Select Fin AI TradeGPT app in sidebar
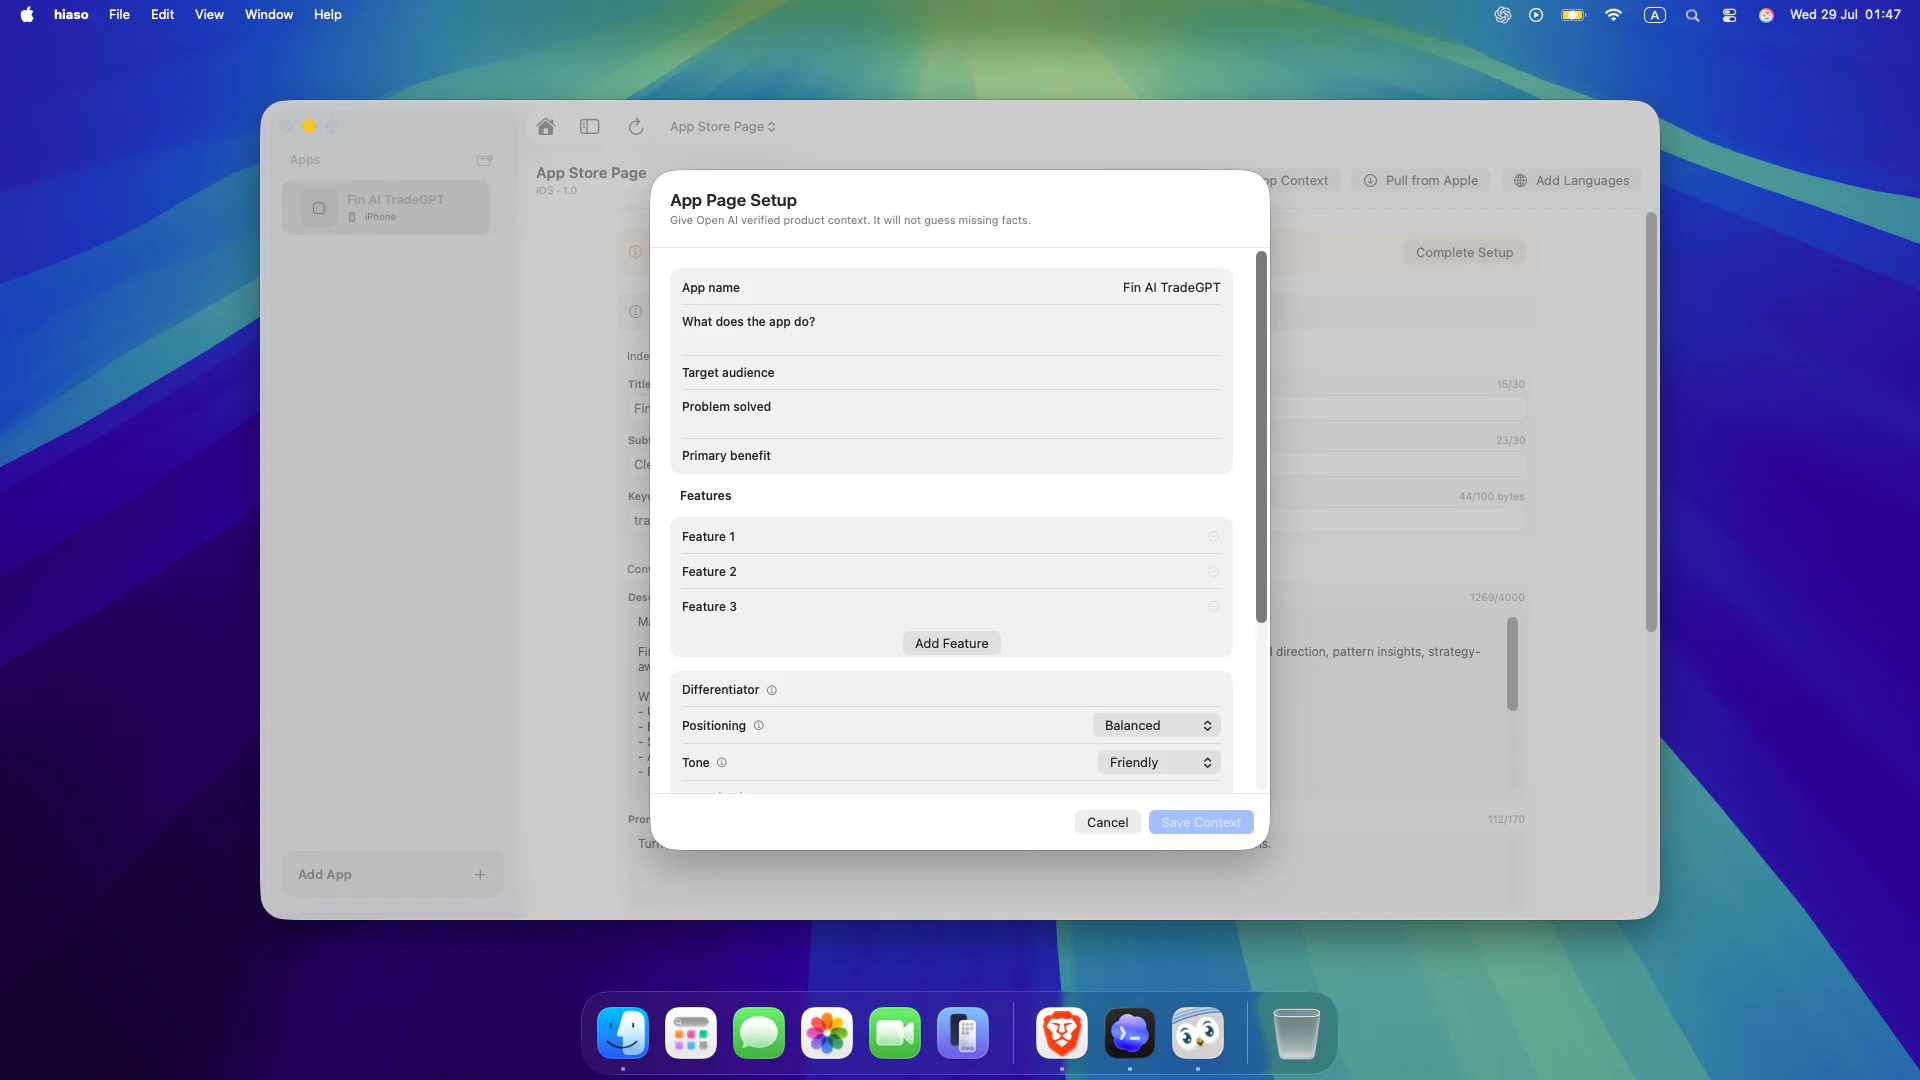Viewport: 1920px width, 1080px height. 386,208
